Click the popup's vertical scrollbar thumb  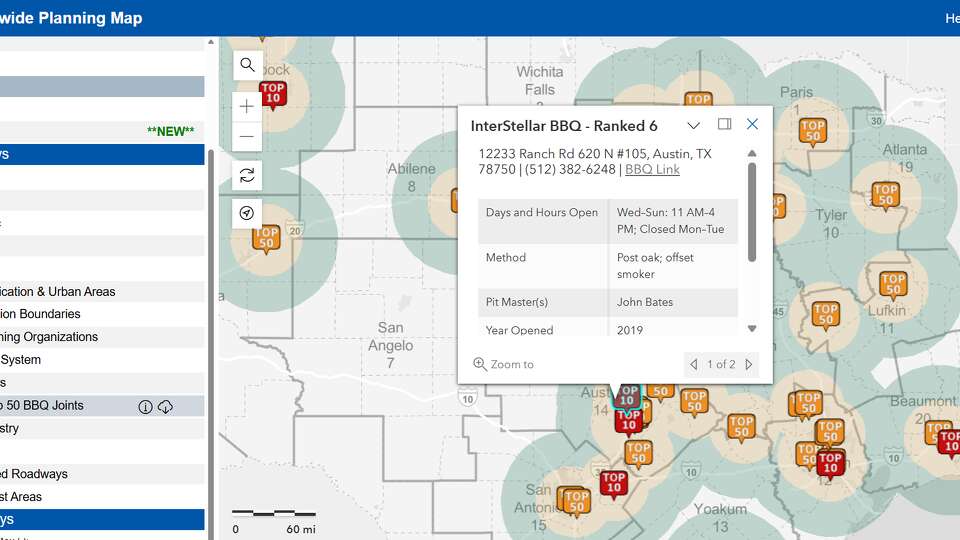[752, 210]
